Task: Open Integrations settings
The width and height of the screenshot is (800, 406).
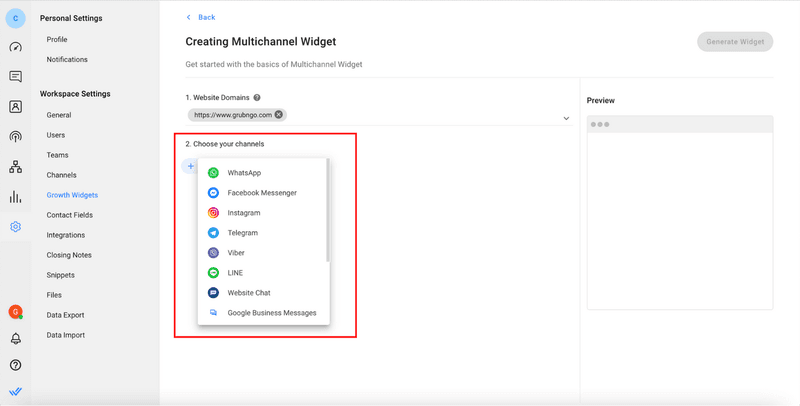Action: [65, 235]
